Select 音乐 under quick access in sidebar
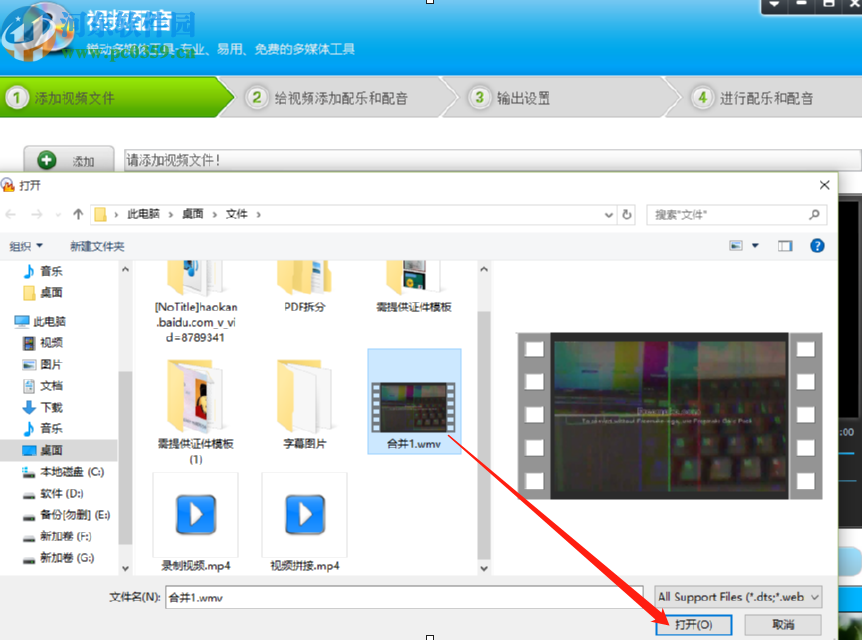862x640 pixels. [x=43, y=271]
